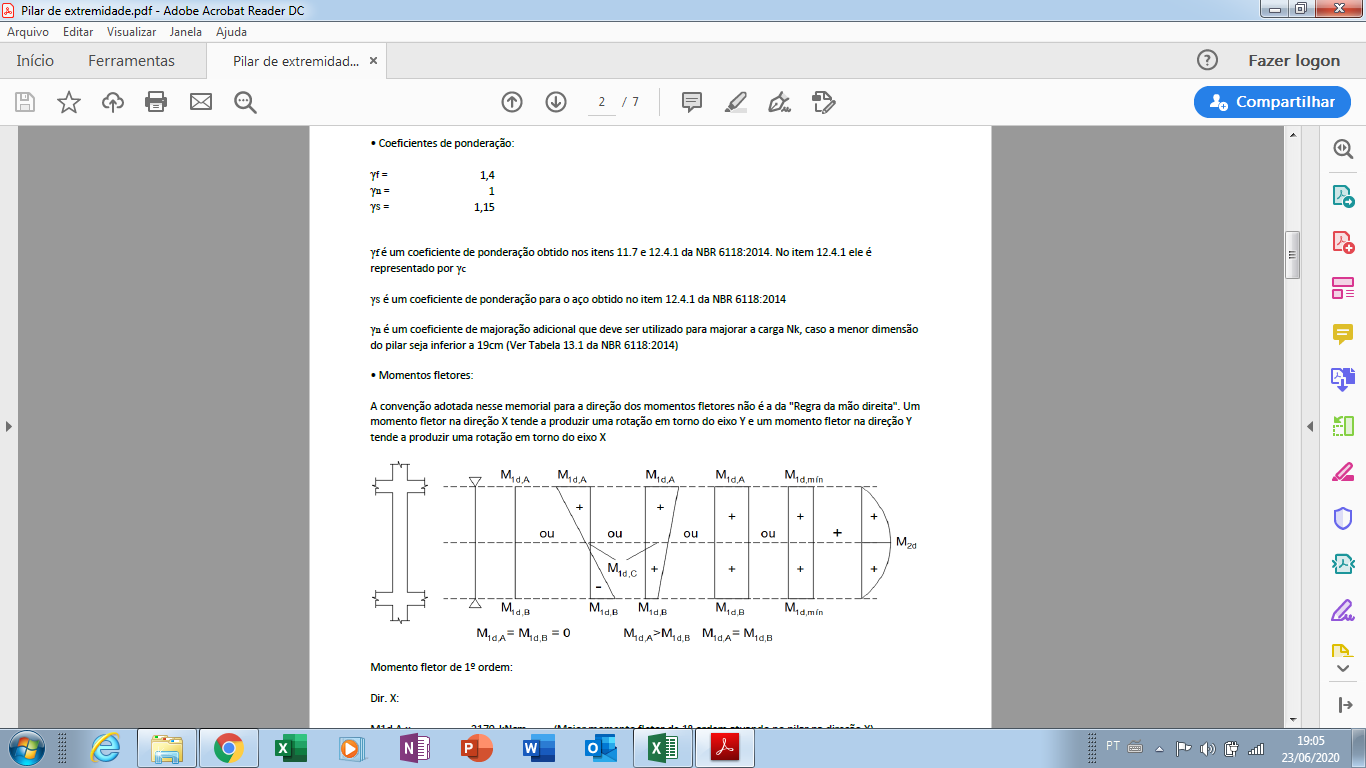1366x768 pixels.
Task: Open Windows Explorer from taskbar
Action: pyautogui.click(x=166, y=748)
